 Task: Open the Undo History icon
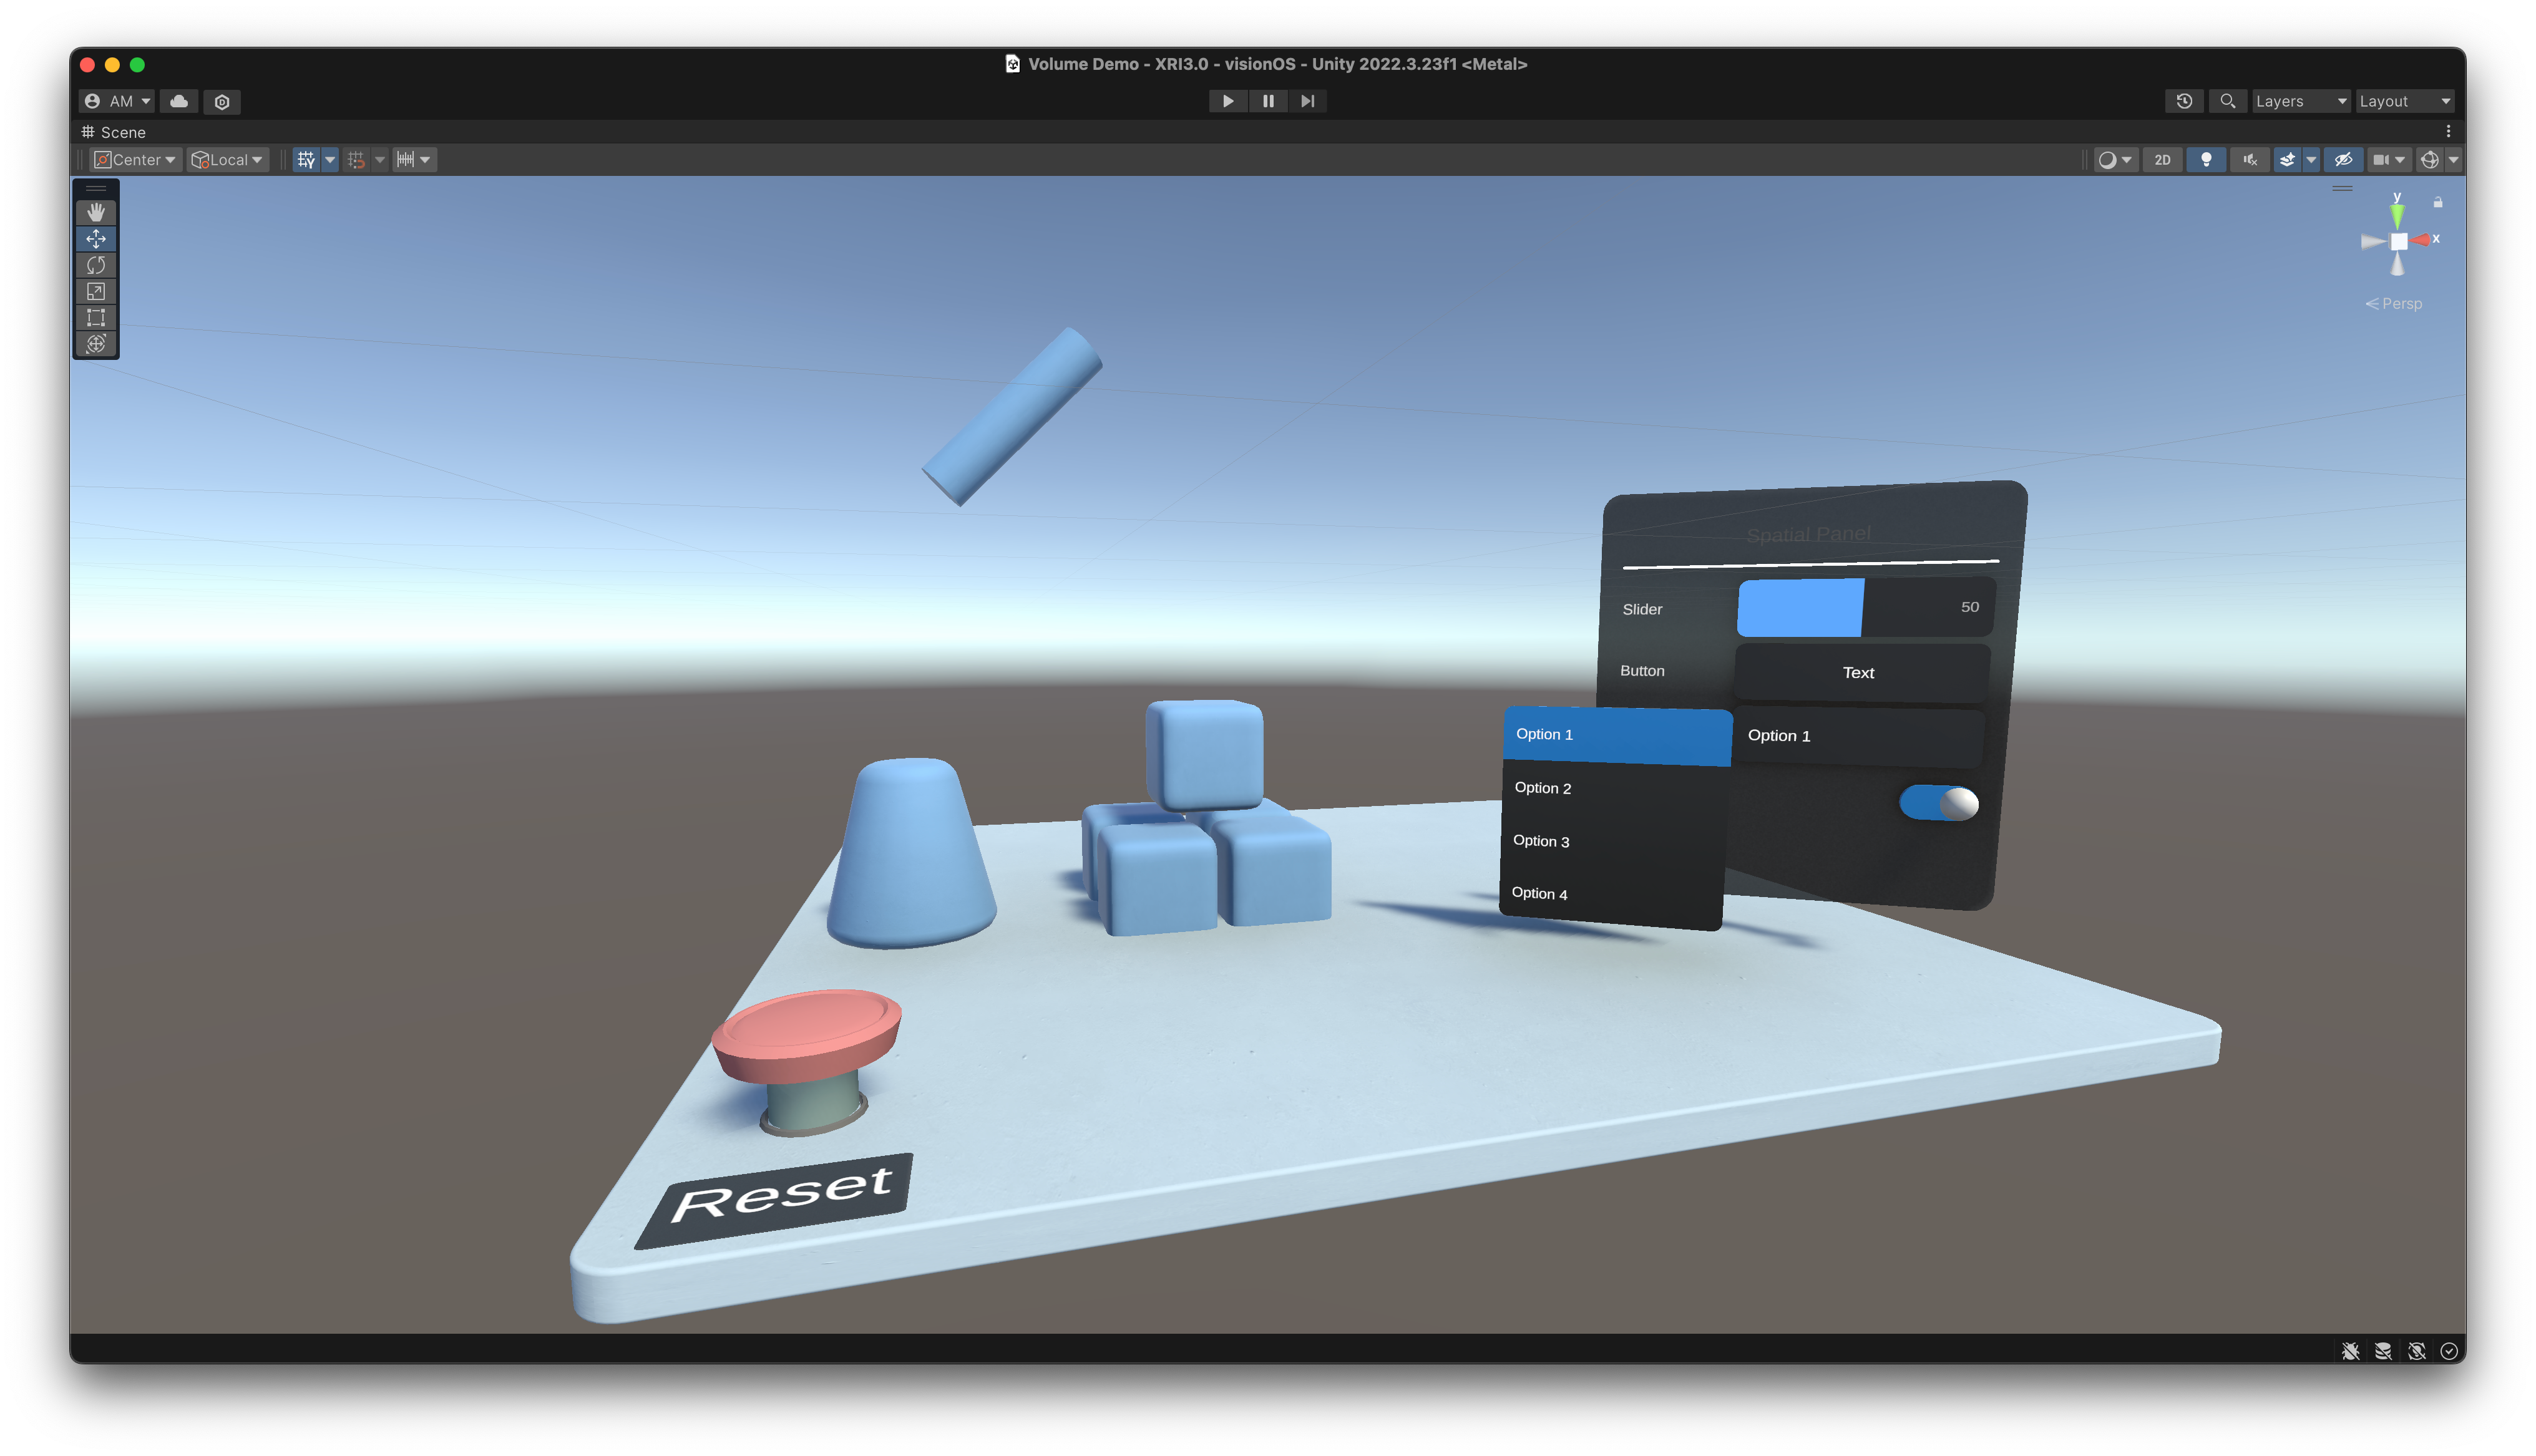coord(2184,101)
